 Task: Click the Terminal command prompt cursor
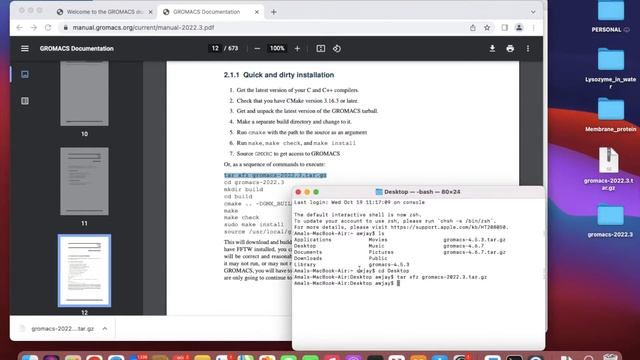click(398, 283)
